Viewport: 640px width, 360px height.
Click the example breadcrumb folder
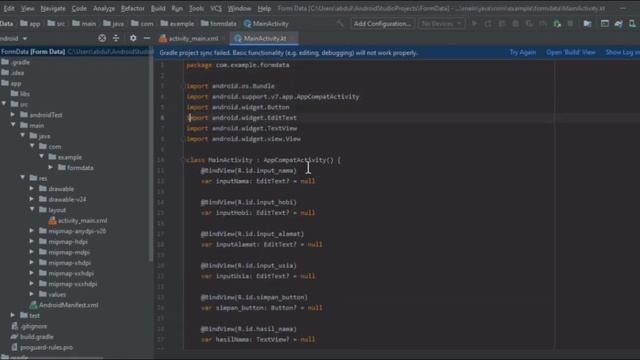coord(177,24)
